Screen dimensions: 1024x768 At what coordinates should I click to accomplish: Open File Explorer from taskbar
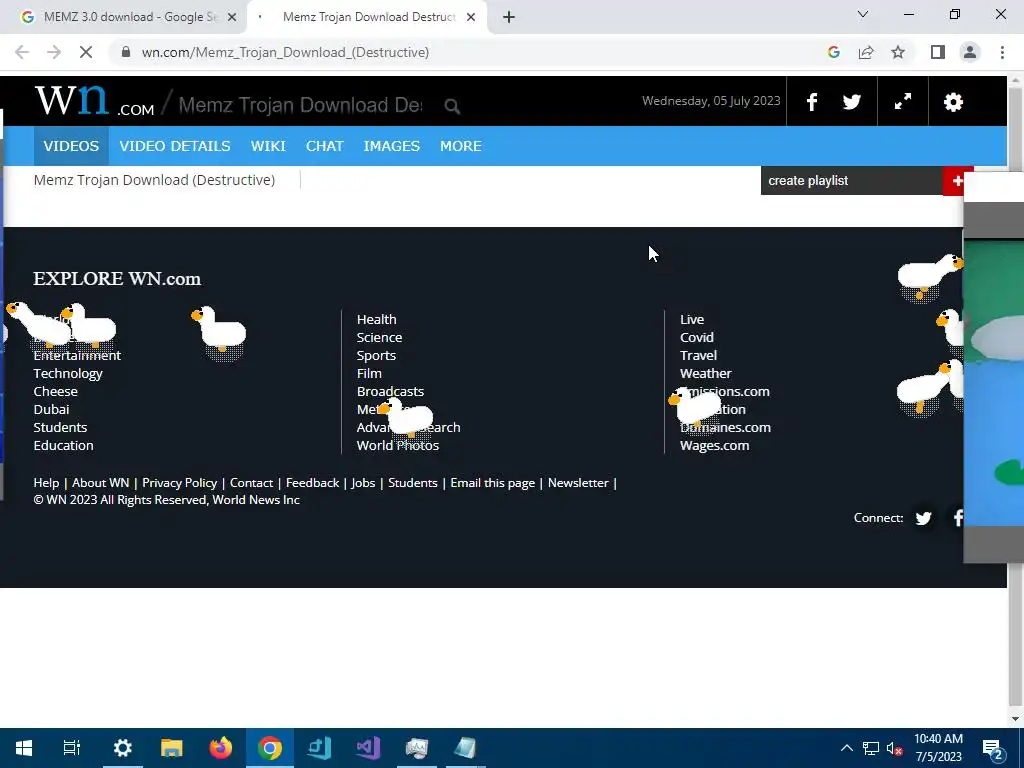[x=172, y=748]
